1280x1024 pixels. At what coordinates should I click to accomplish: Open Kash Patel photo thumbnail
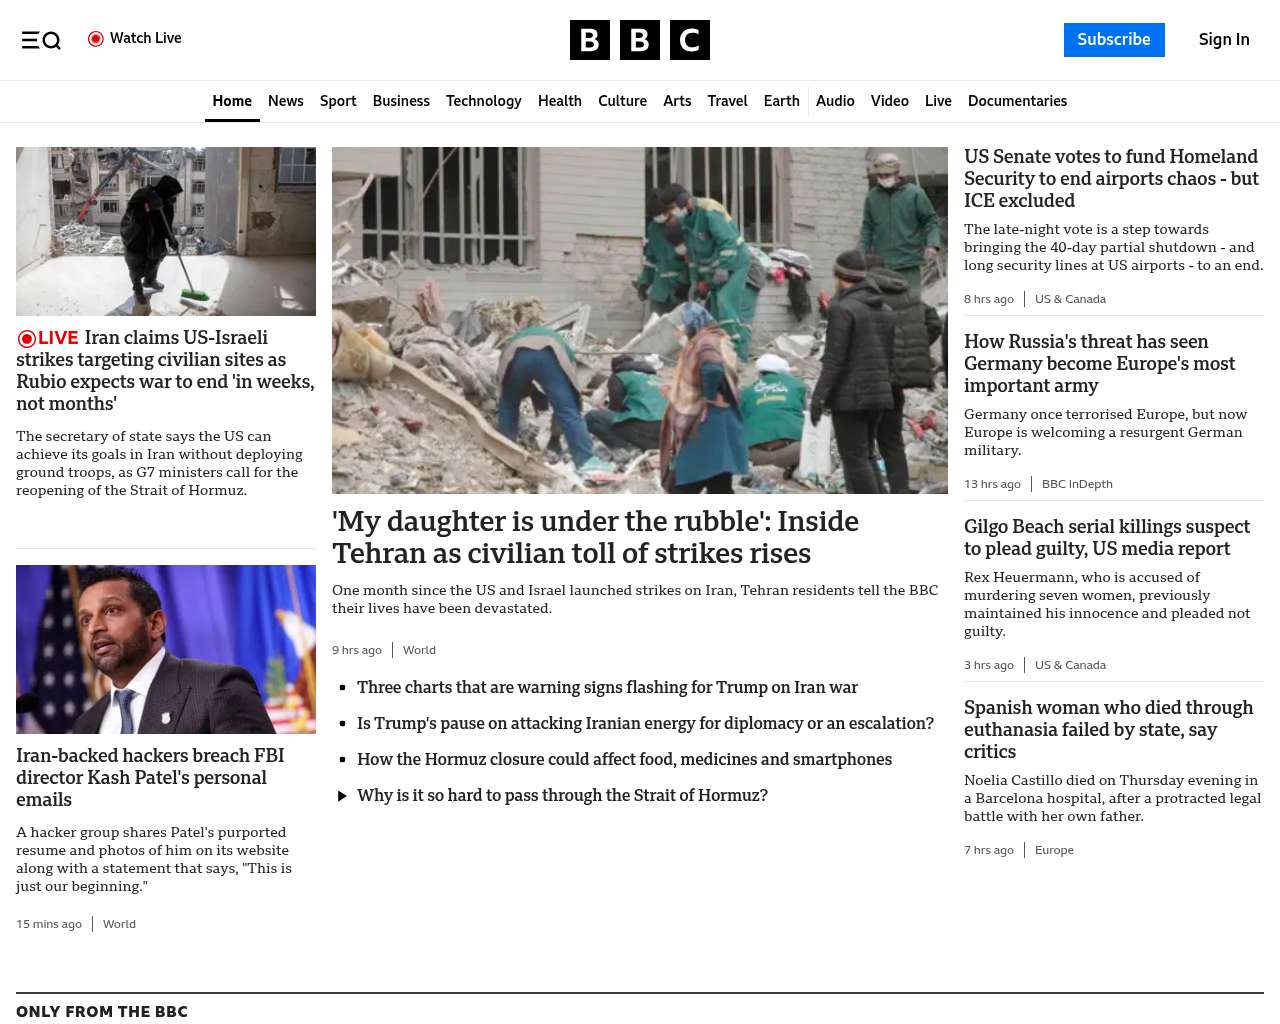coord(166,649)
